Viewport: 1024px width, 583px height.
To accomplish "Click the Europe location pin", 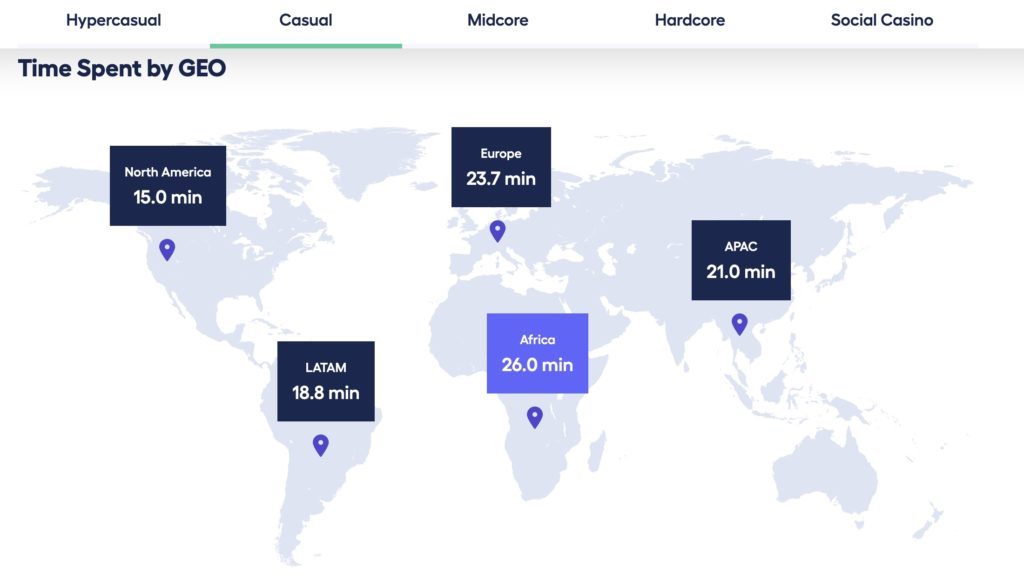I will click(x=497, y=231).
